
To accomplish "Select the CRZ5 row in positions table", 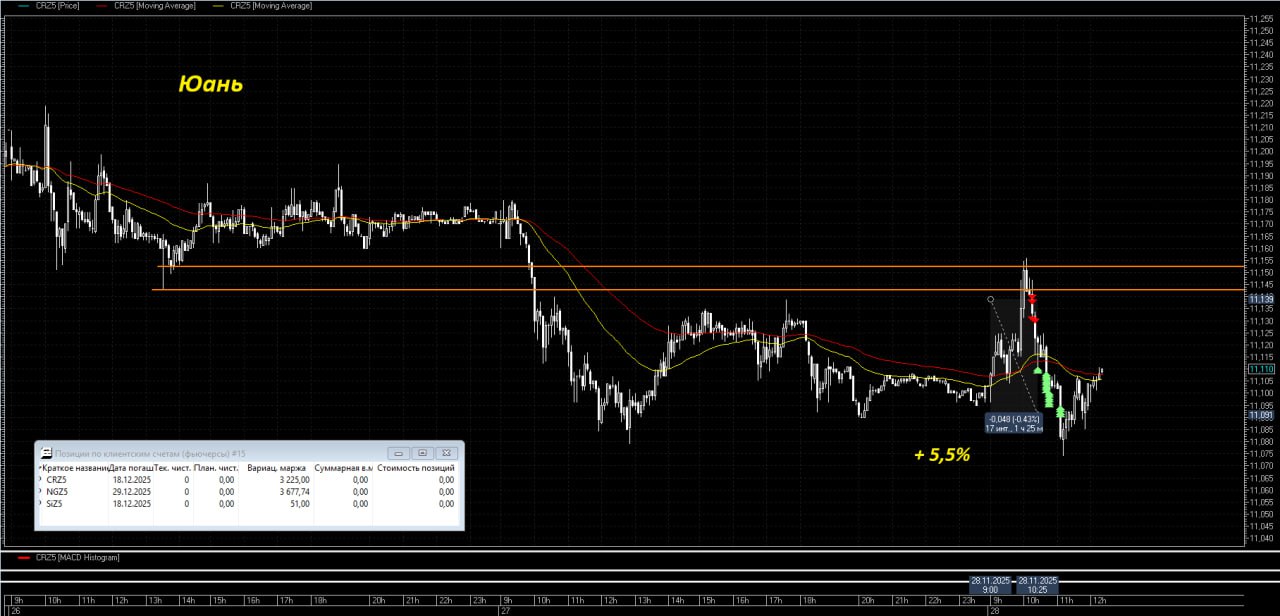I will pyautogui.click(x=55, y=479).
